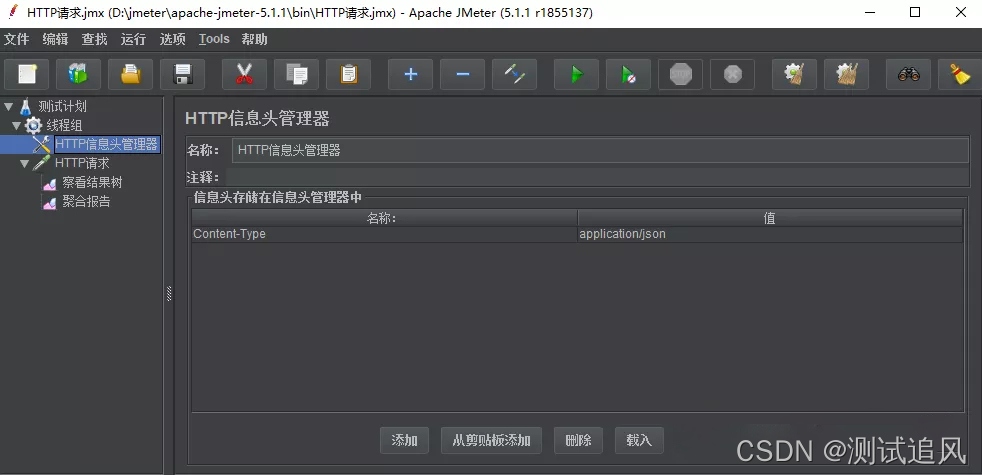Viewport: 982px width, 475px height.
Task: Click the 线程组 gear icon
Action: [x=34, y=125]
